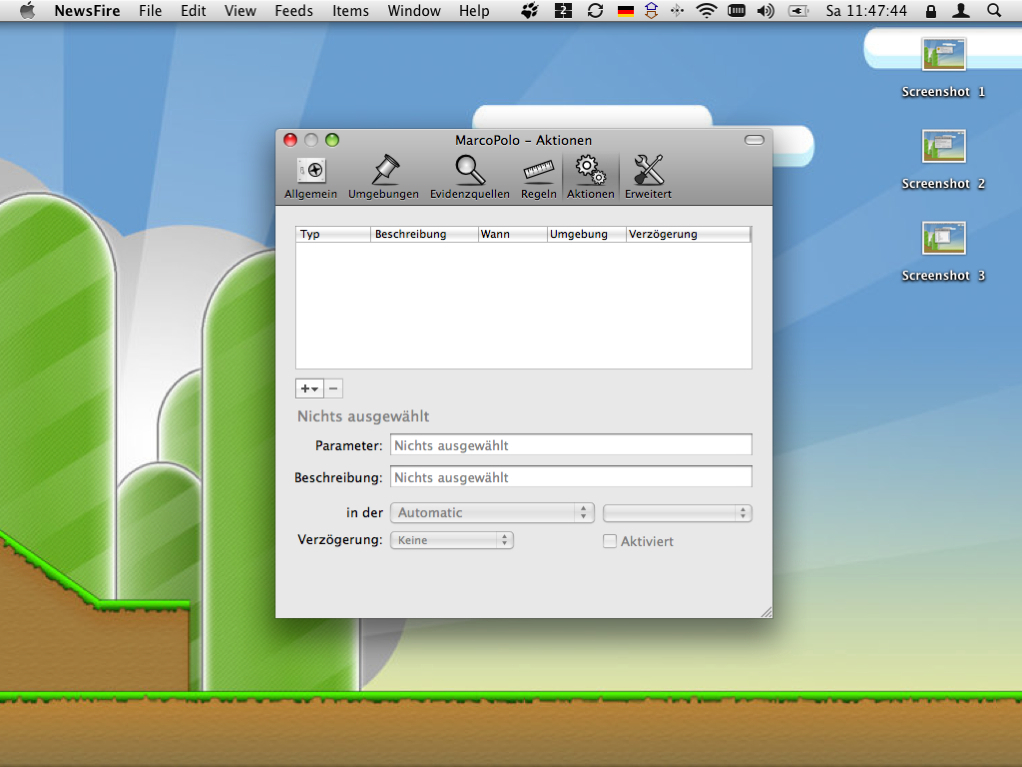Open the Help menu
The image size is (1022, 767).
(474, 10)
